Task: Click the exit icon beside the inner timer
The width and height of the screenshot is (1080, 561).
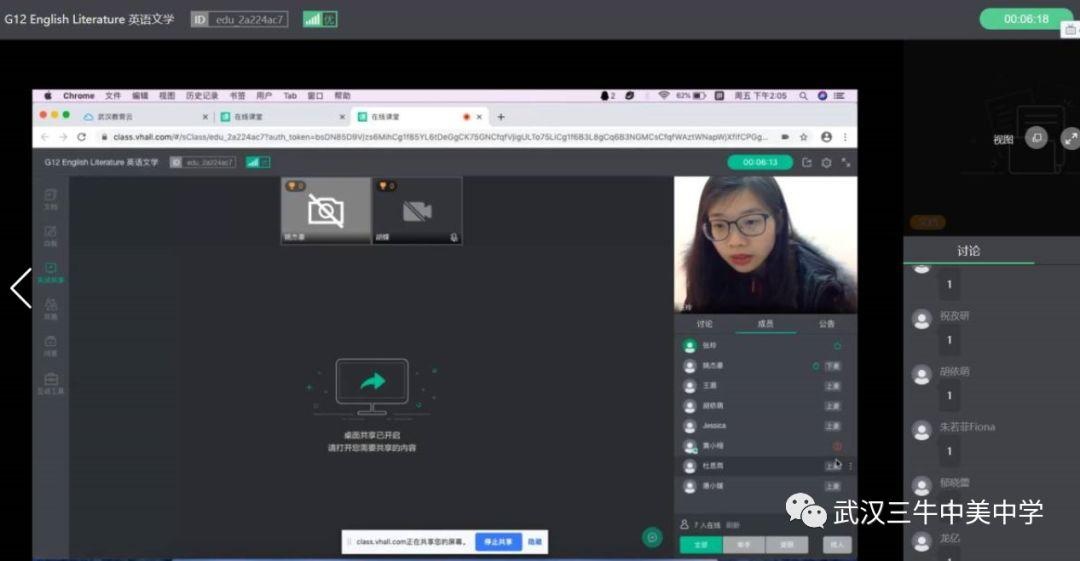Action: pyautogui.click(x=807, y=163)
